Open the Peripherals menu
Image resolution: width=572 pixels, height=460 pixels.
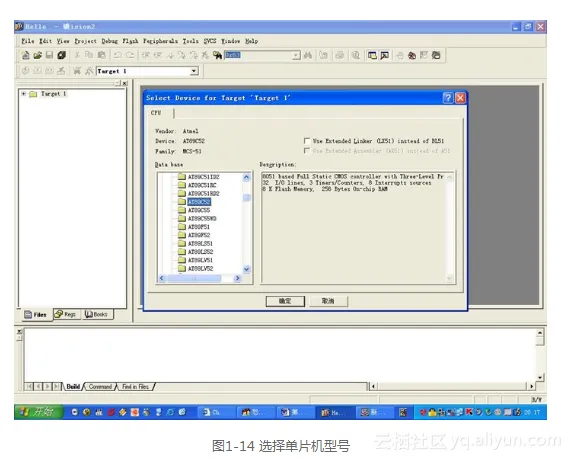[161, 41]
